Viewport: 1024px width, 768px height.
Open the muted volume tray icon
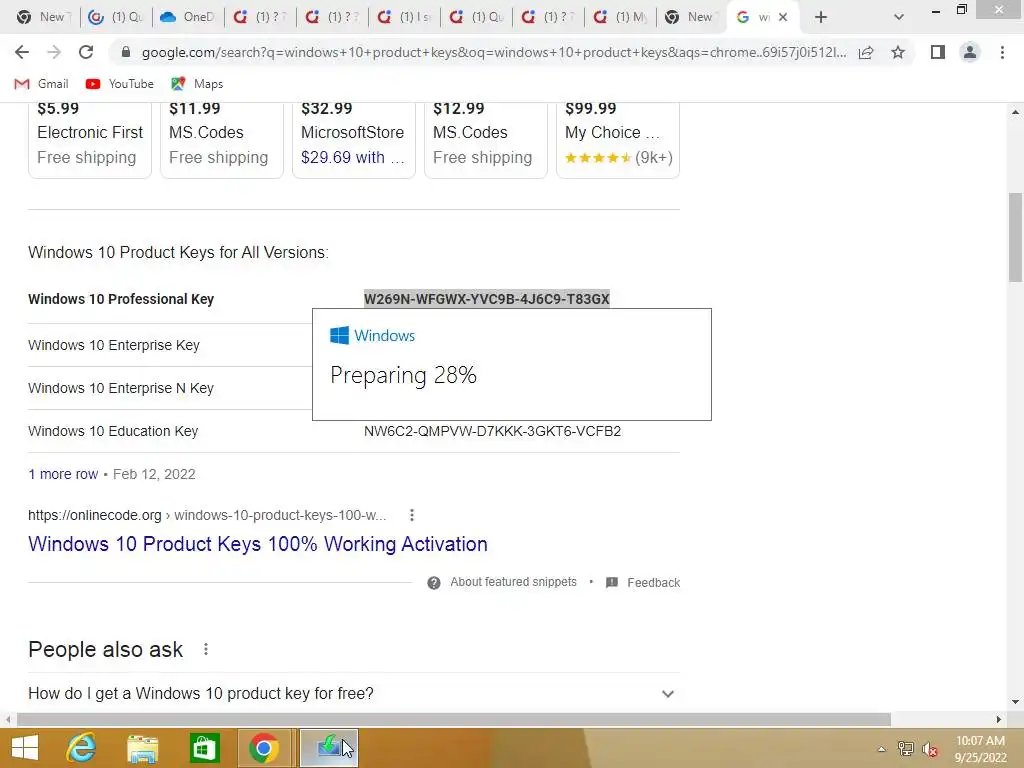(x=930, y=749)
